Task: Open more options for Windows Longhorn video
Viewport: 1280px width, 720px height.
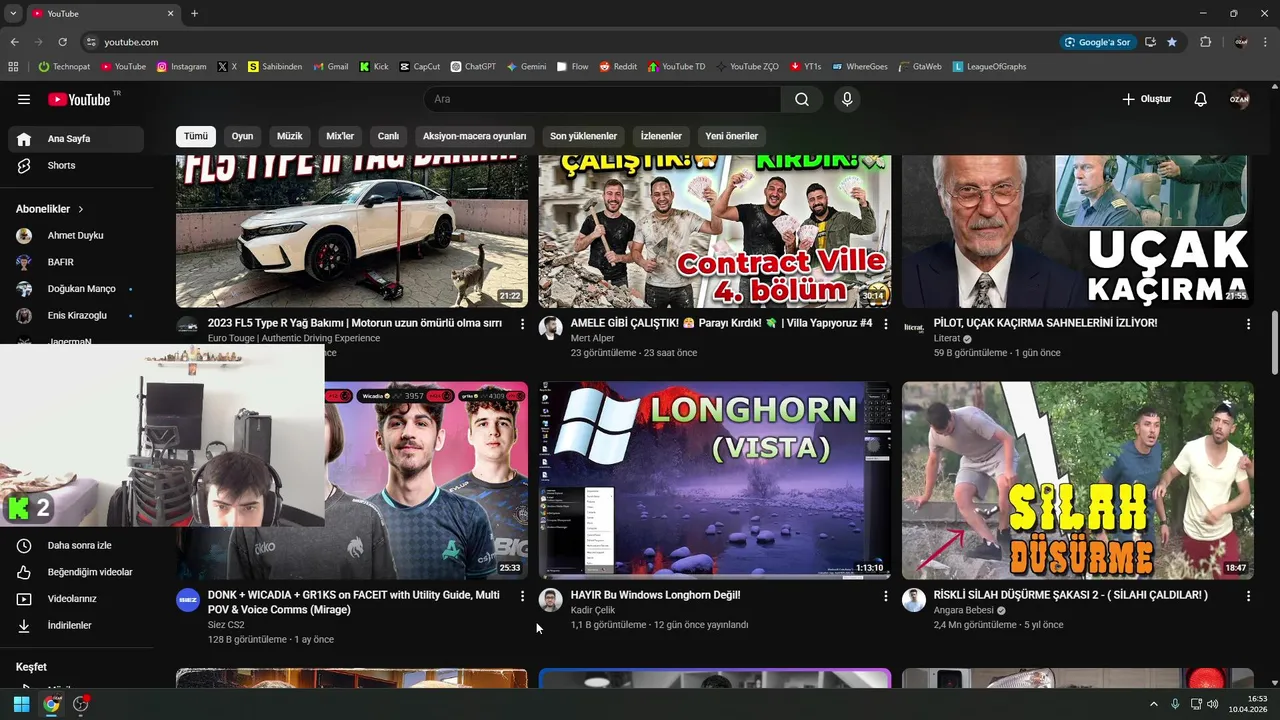Action: pyautogui.click(x=885, y=596)
